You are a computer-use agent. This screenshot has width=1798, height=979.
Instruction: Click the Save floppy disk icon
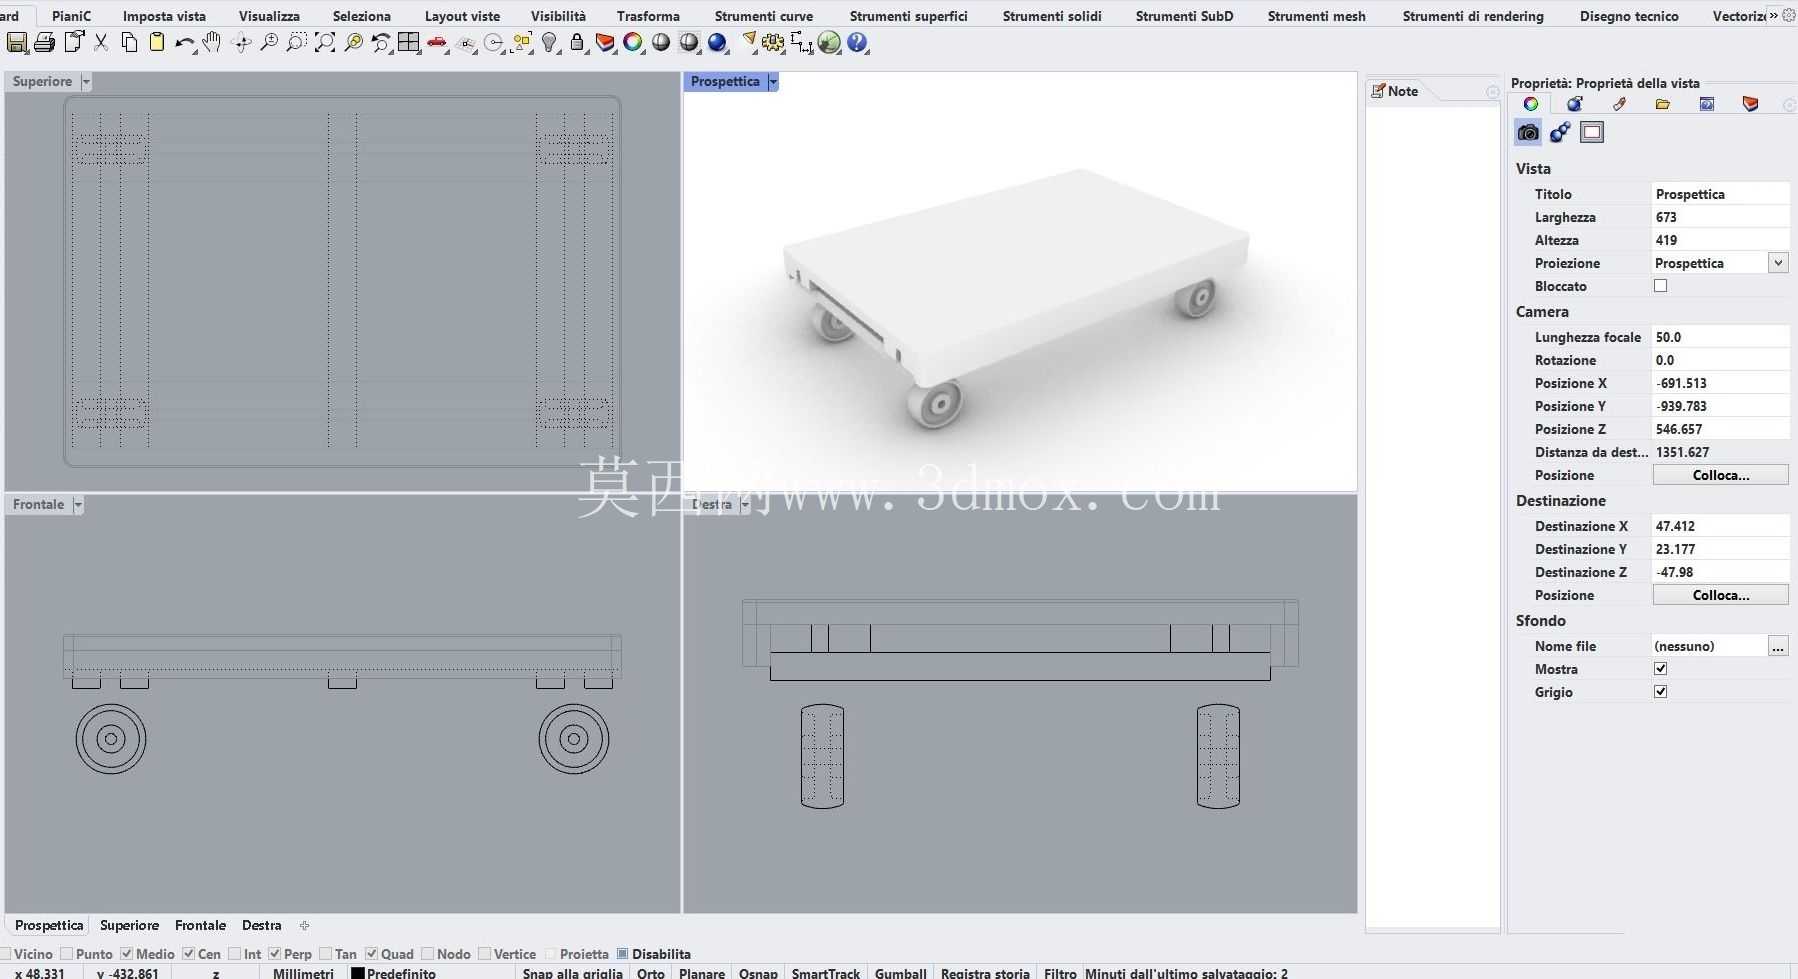[x=17, y=42]
